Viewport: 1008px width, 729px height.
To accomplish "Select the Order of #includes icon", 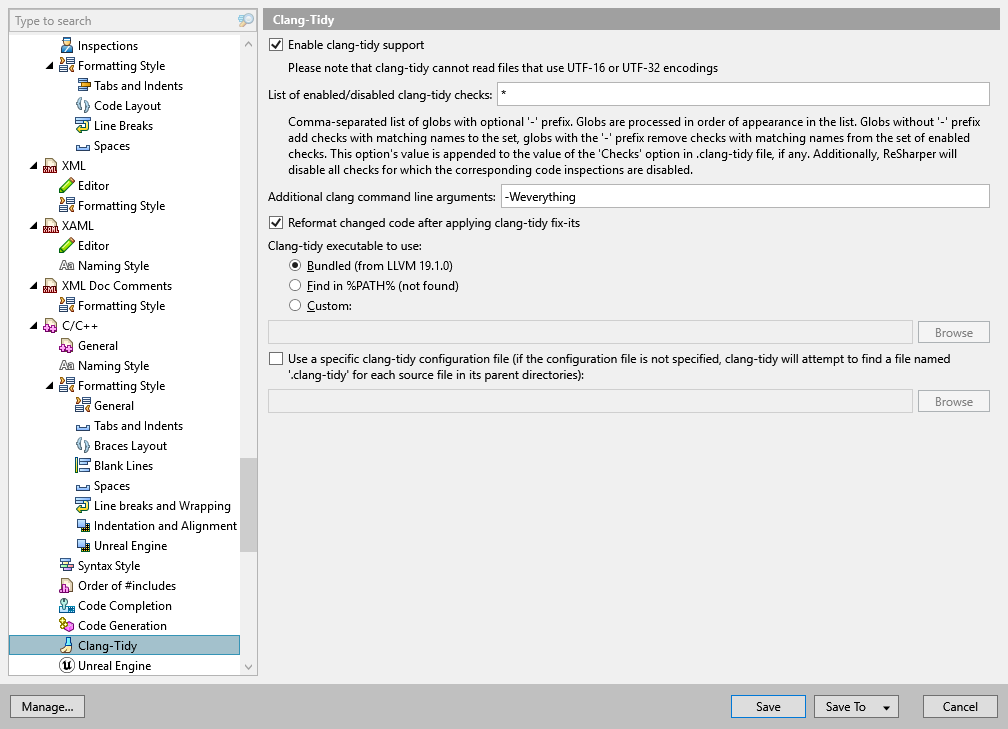I will (x=66, y=585).
